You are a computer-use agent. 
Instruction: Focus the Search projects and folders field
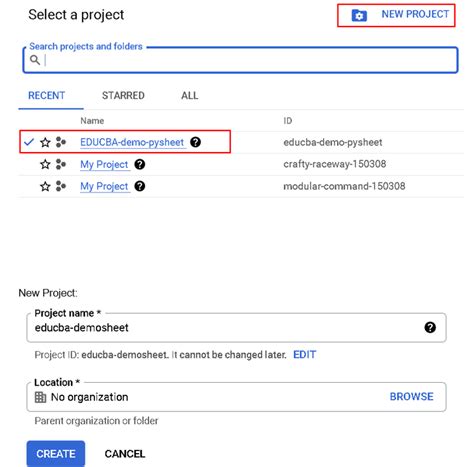tap(241, 60)
